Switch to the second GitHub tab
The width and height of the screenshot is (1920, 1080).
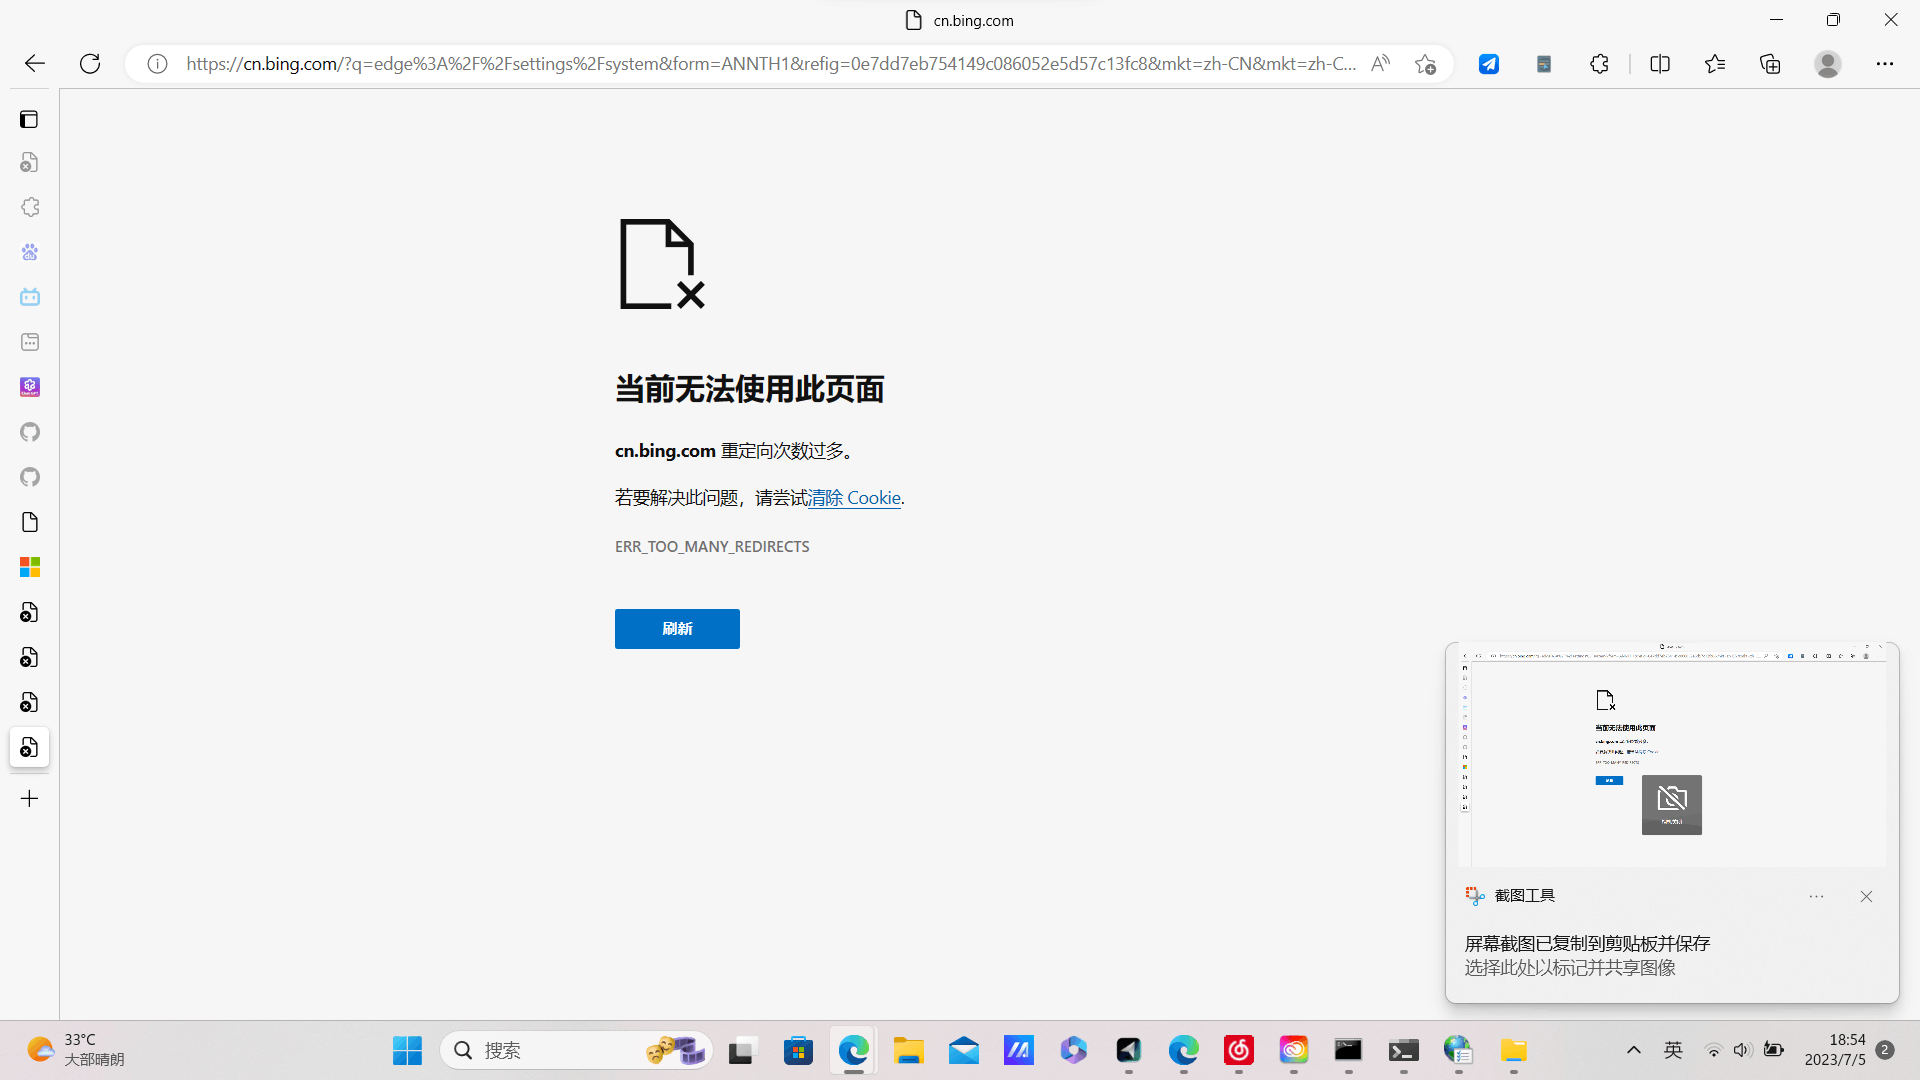click(x=29, y=477)
